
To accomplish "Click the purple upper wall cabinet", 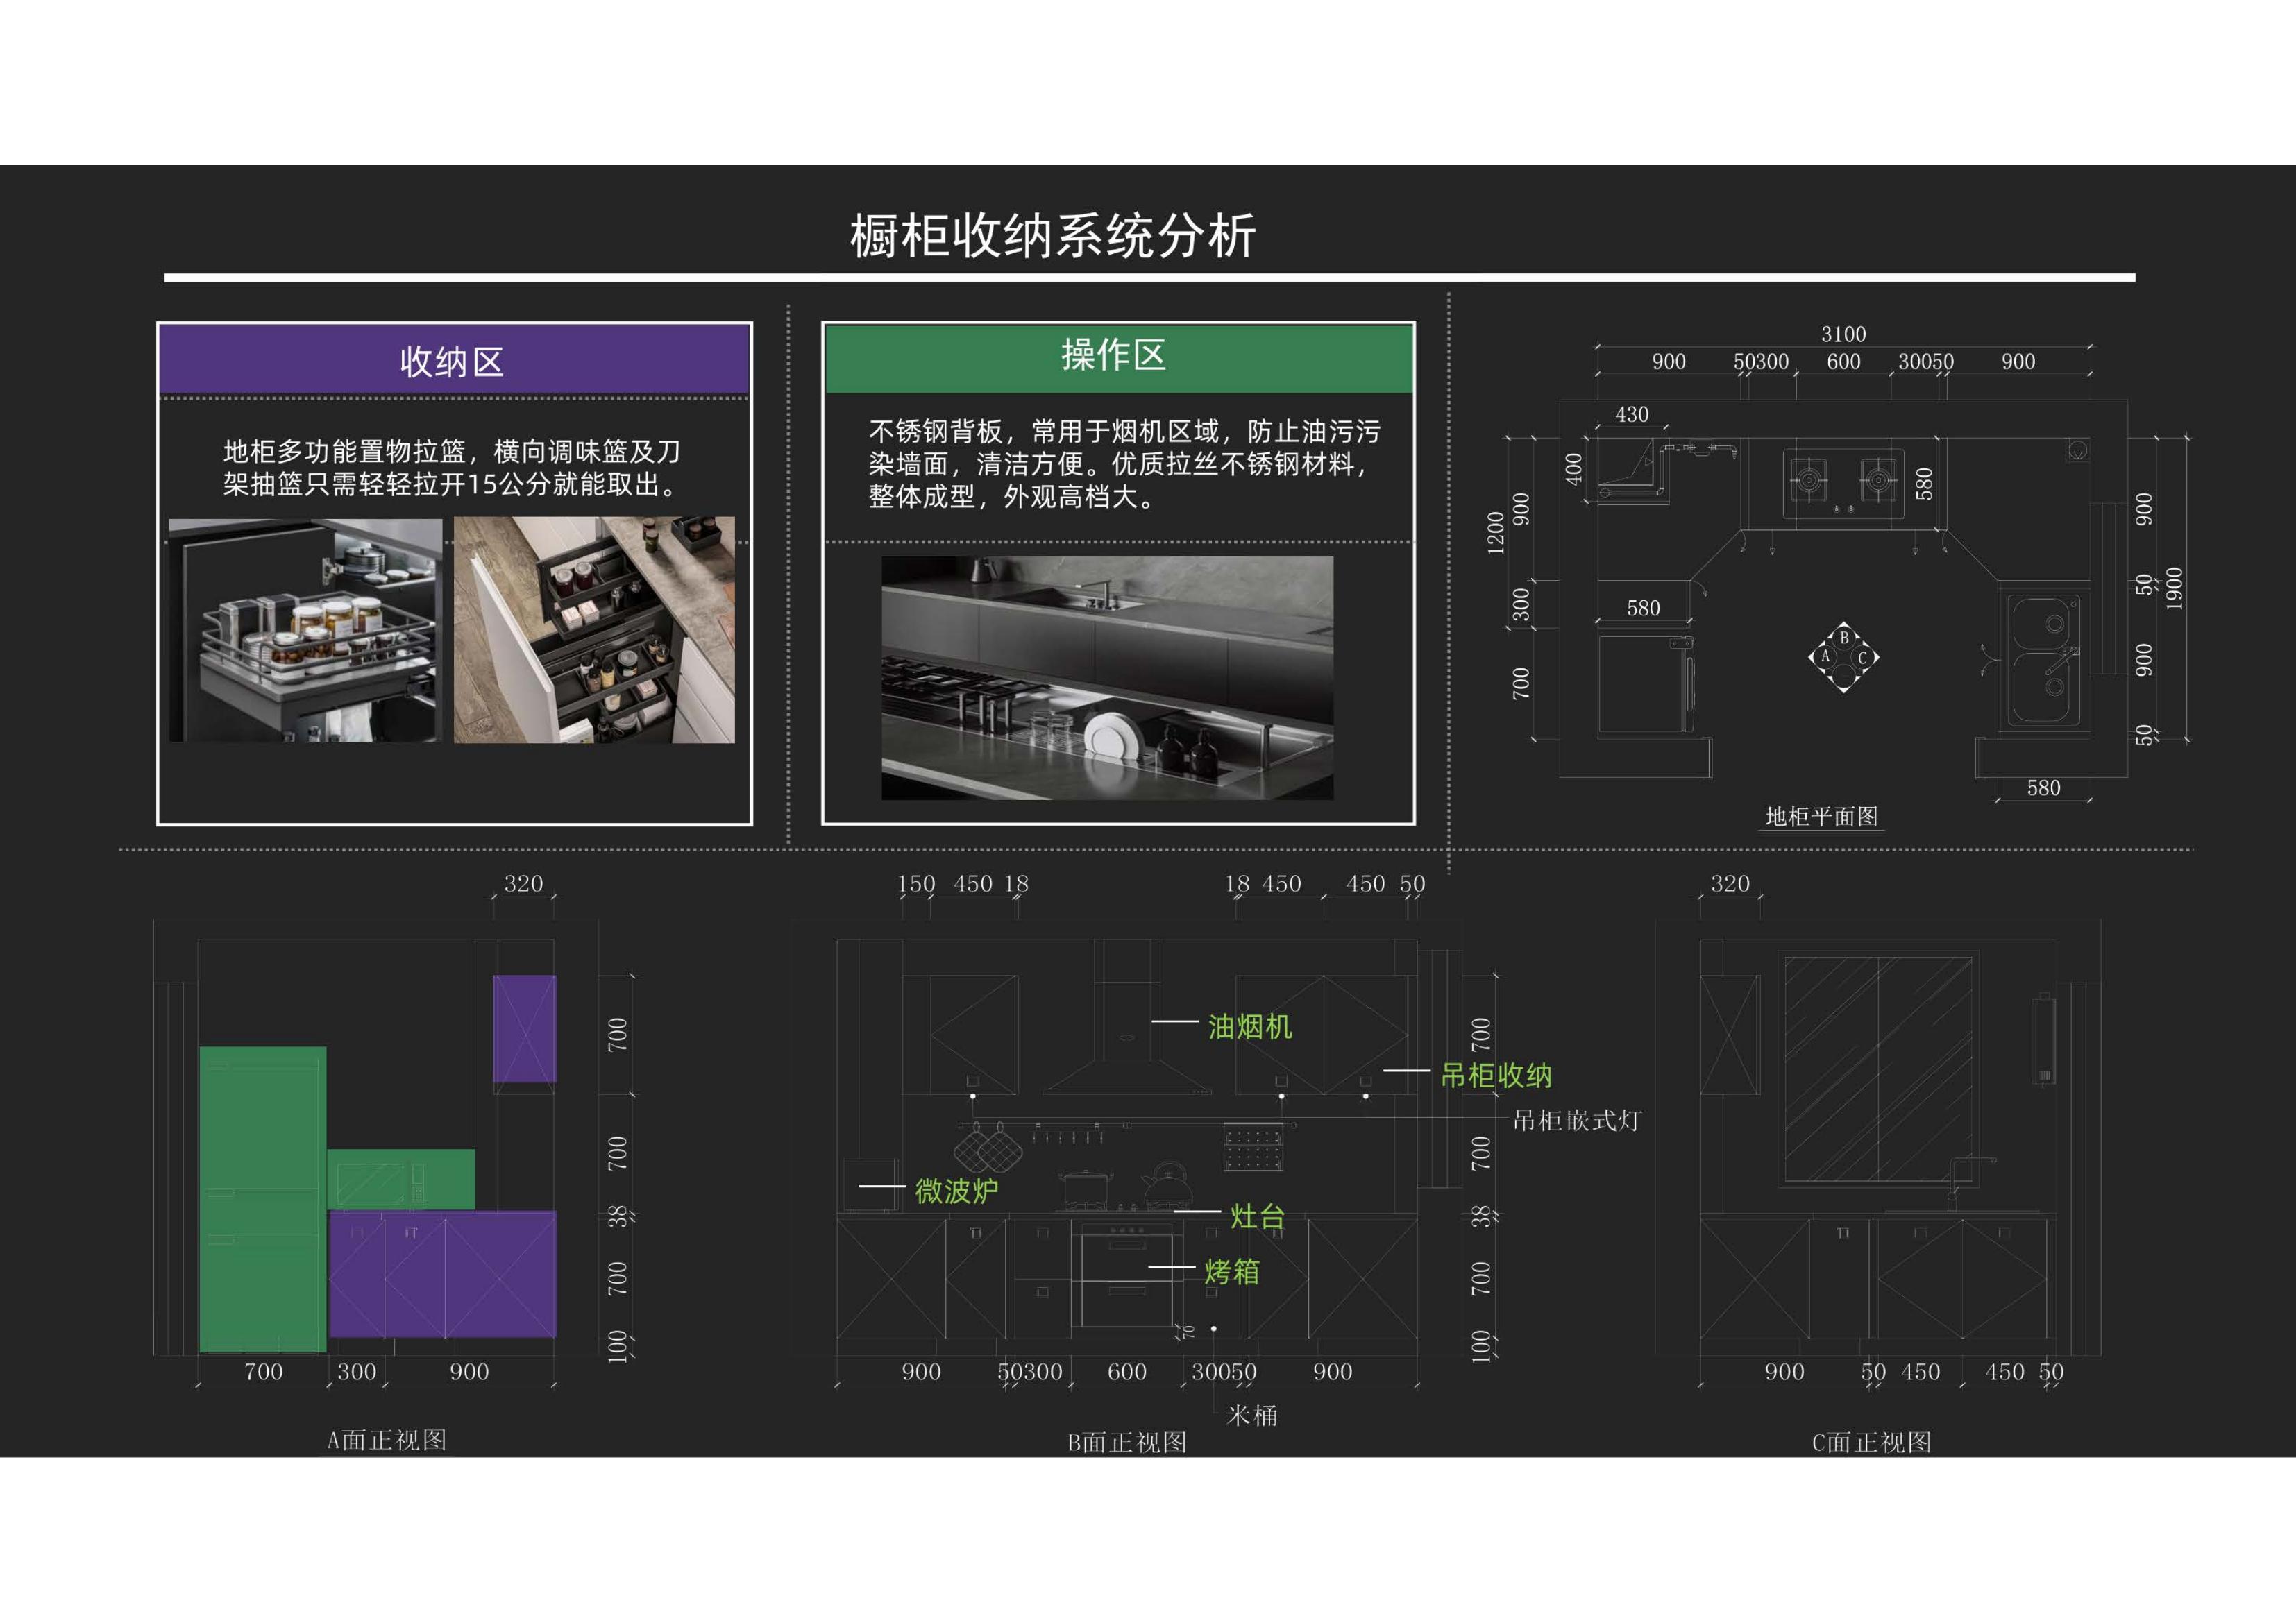I will tap(524, 1028).
